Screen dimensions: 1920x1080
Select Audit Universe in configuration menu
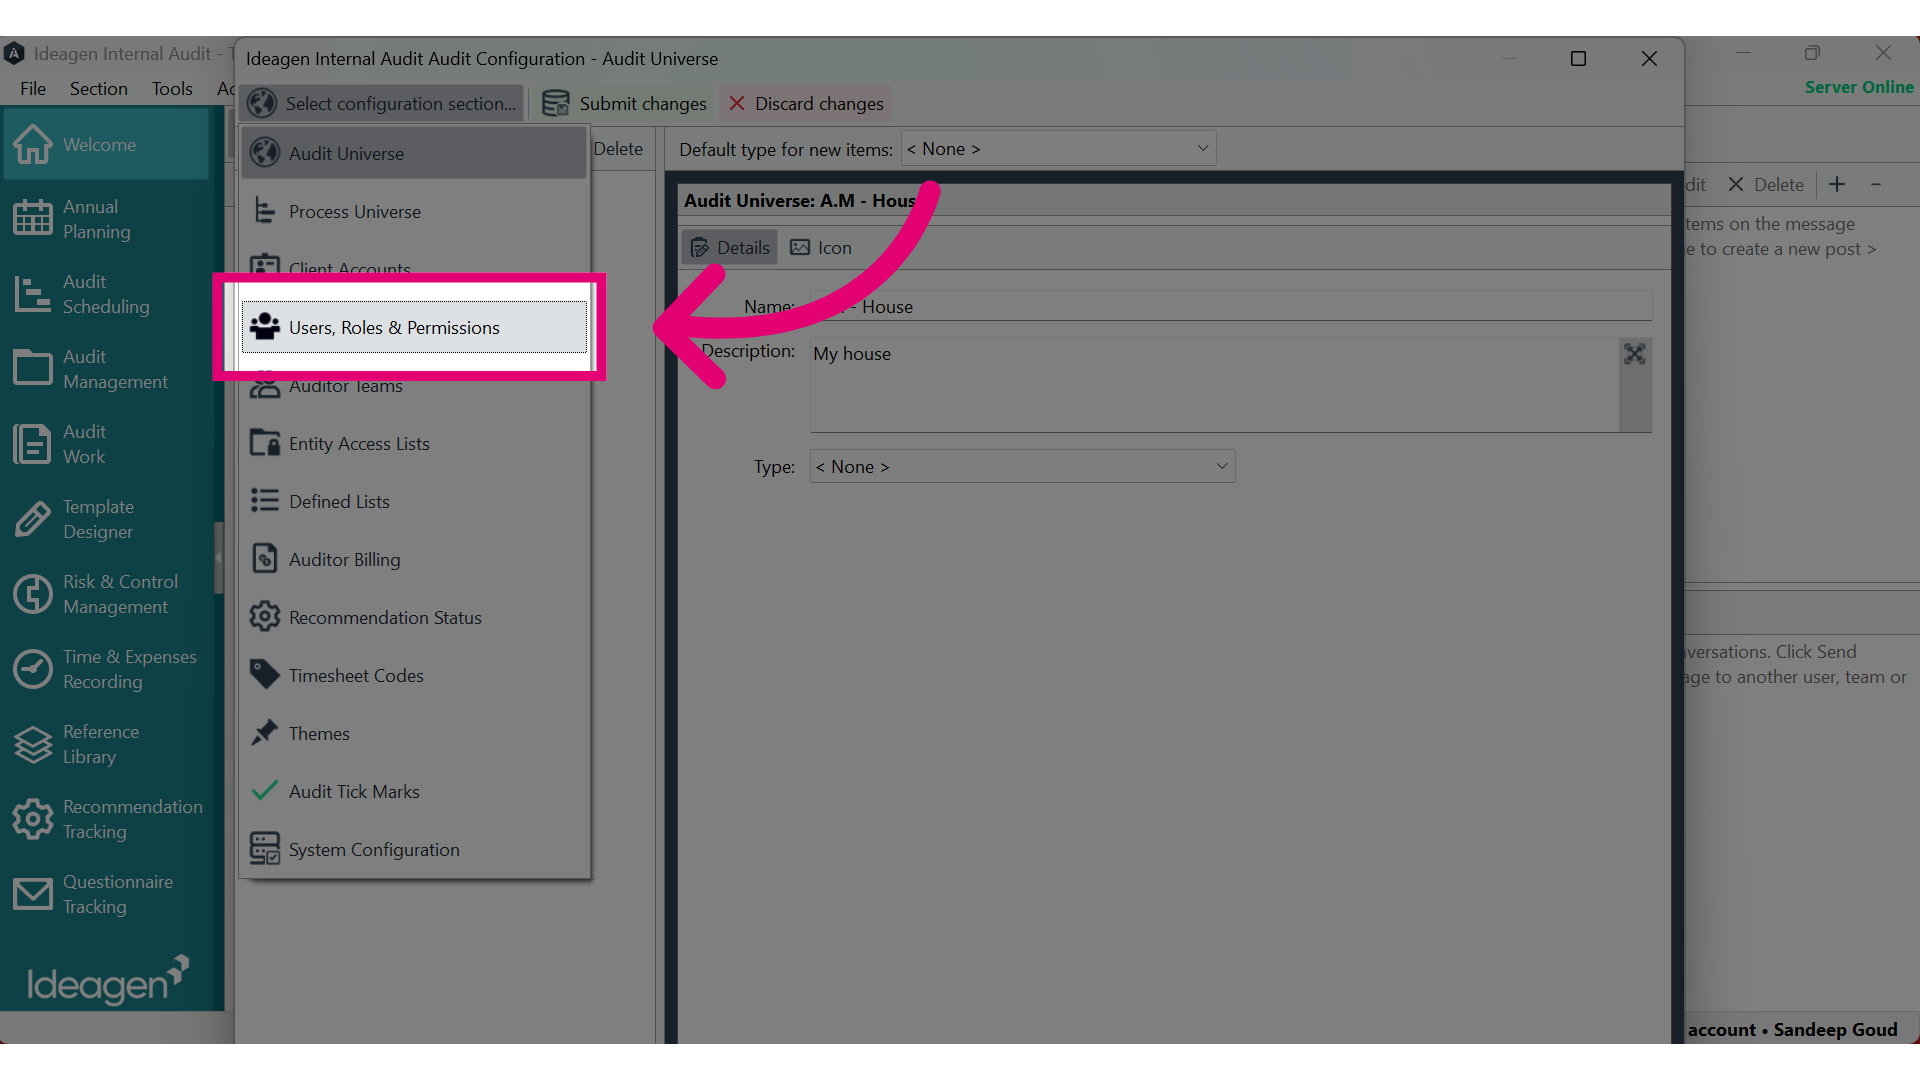tap(414, 153)
